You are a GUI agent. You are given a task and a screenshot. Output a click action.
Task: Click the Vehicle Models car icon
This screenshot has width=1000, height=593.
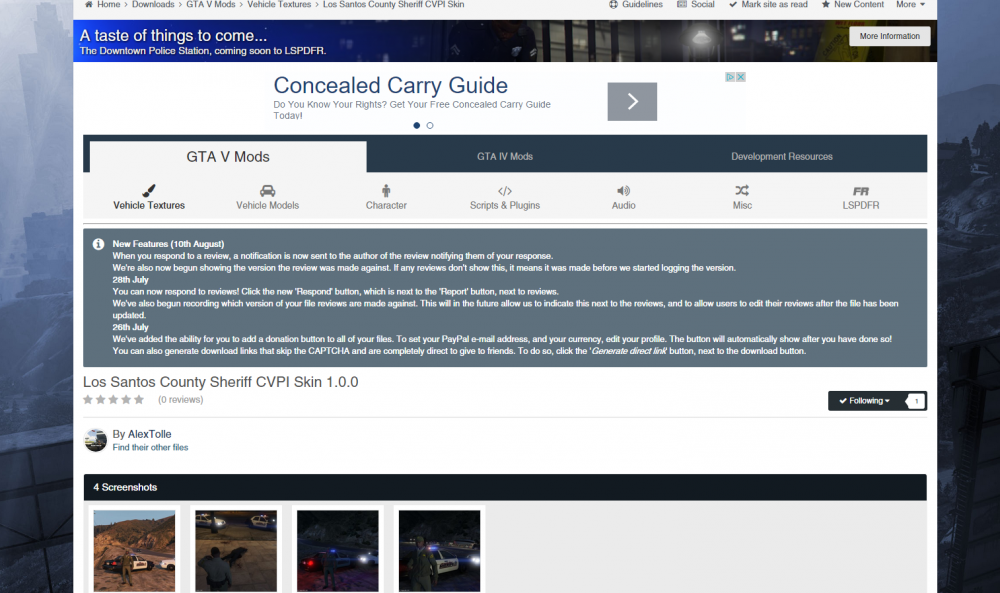[267, 189]
